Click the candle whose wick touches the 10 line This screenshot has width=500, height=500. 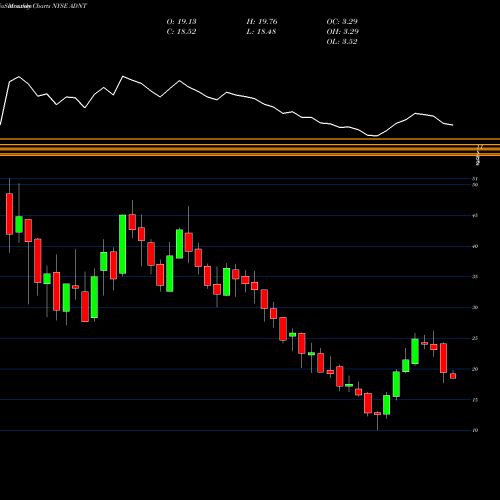point(377,413)
